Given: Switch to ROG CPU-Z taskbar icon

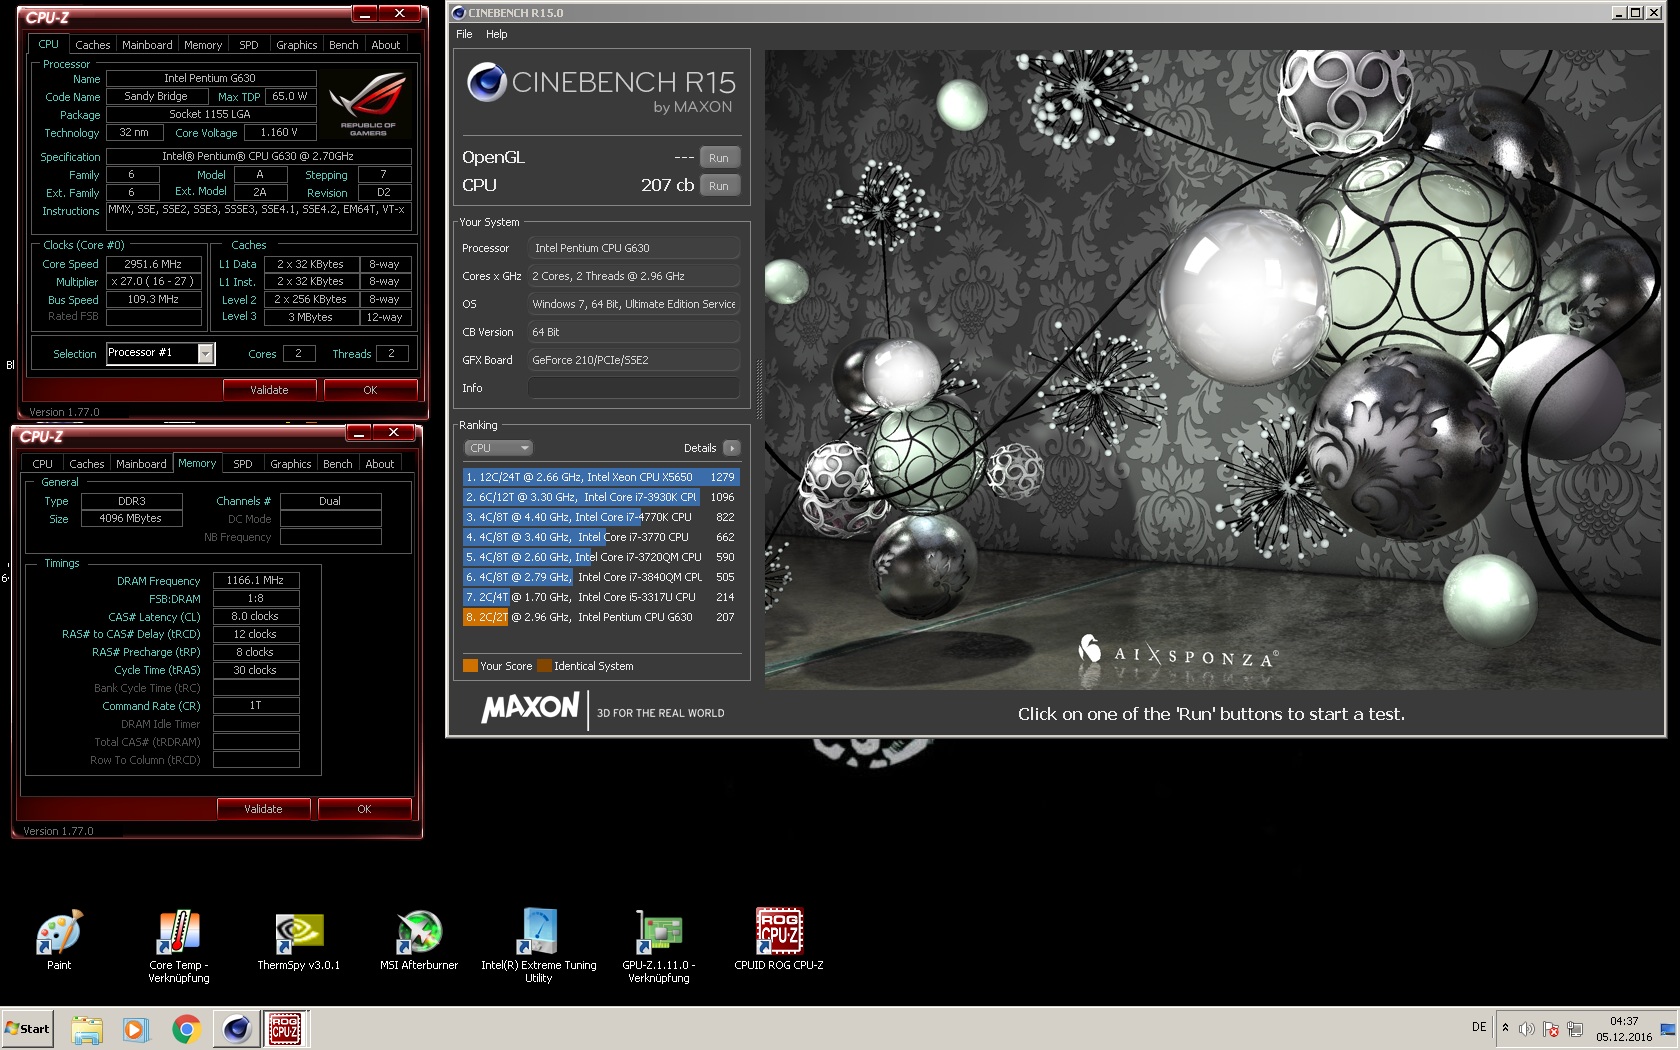Looking at the screenshot, I should tap(286, 1029).
